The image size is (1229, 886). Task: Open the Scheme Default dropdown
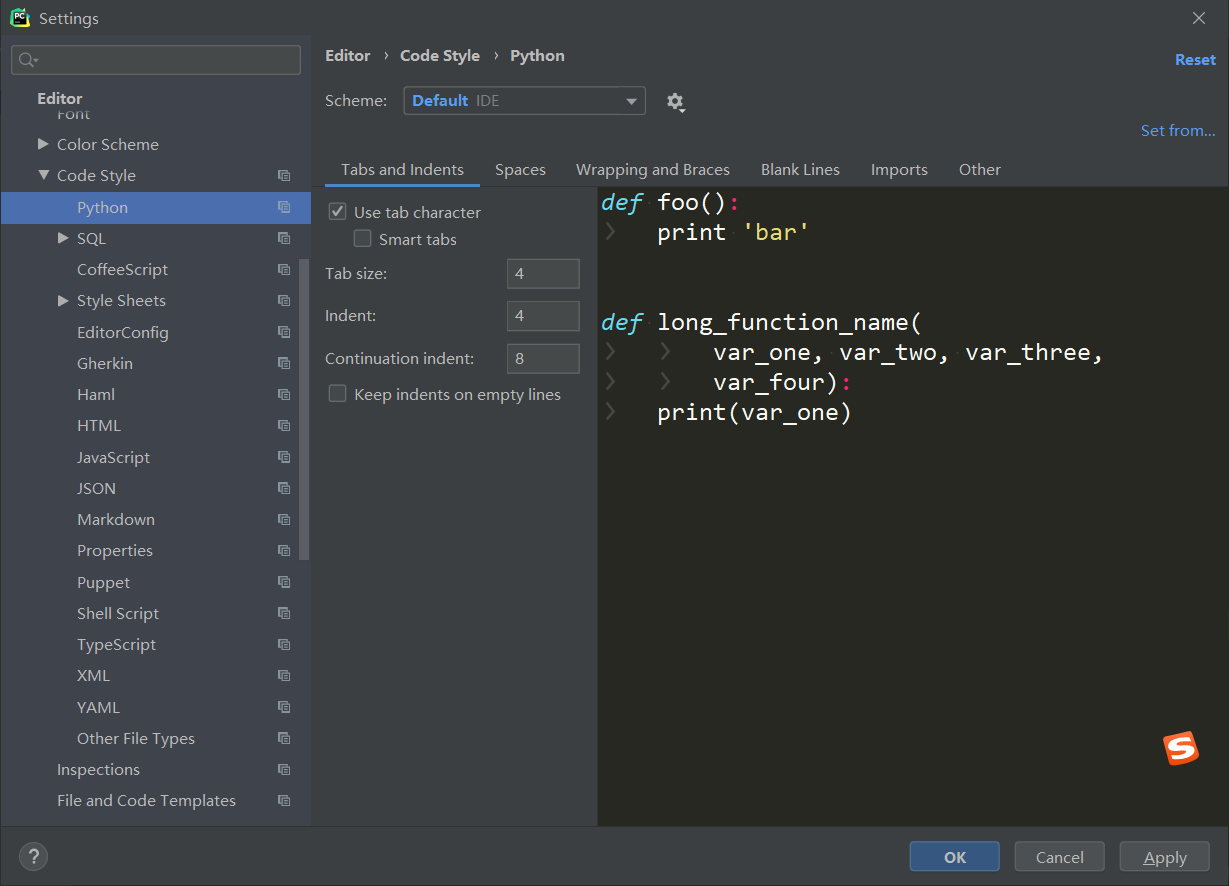(524, 101)
